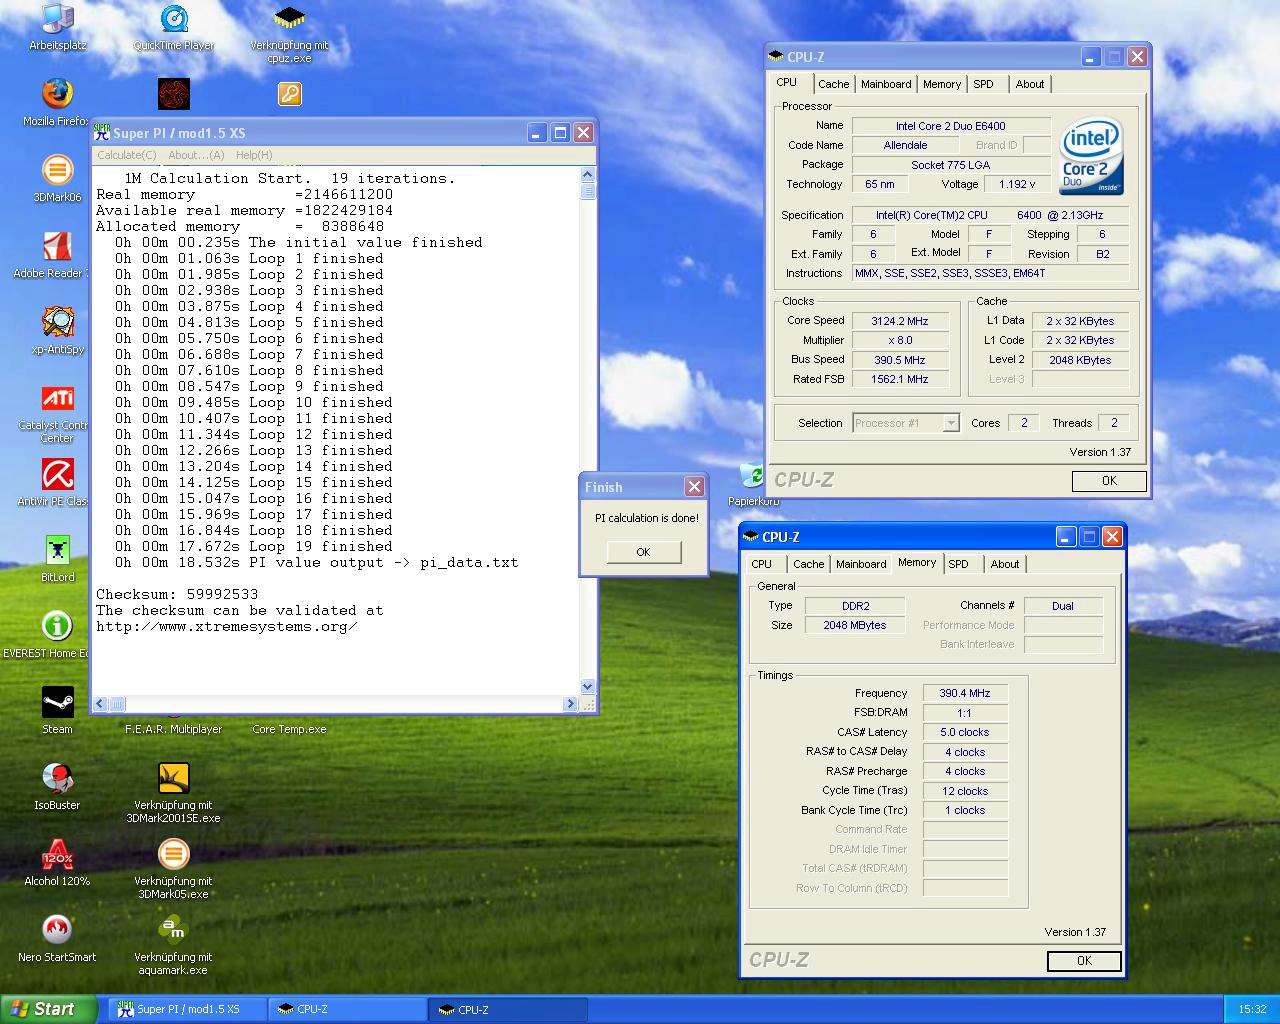Viewport: 1280px width, 1024px height.
Task: Select Super PI / mod1.5 XS taskbar button
Action: point(187,1010)
